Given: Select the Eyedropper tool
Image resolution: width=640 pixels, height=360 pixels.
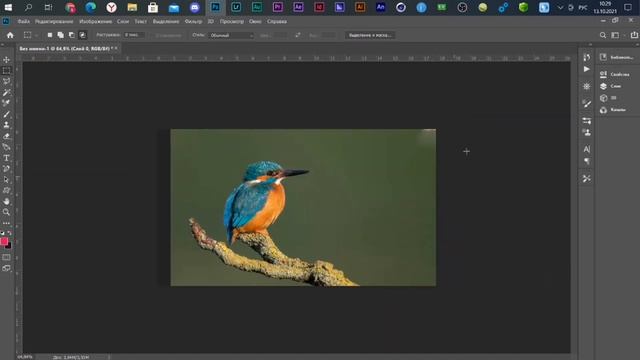Looking at the screenshot, I should (6, 103).
